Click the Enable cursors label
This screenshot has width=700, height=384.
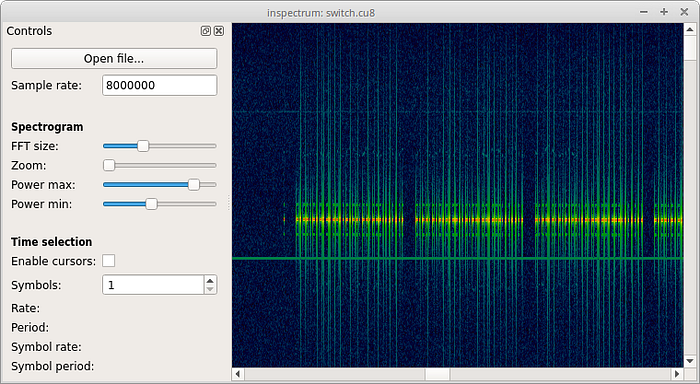click(54, 261)
